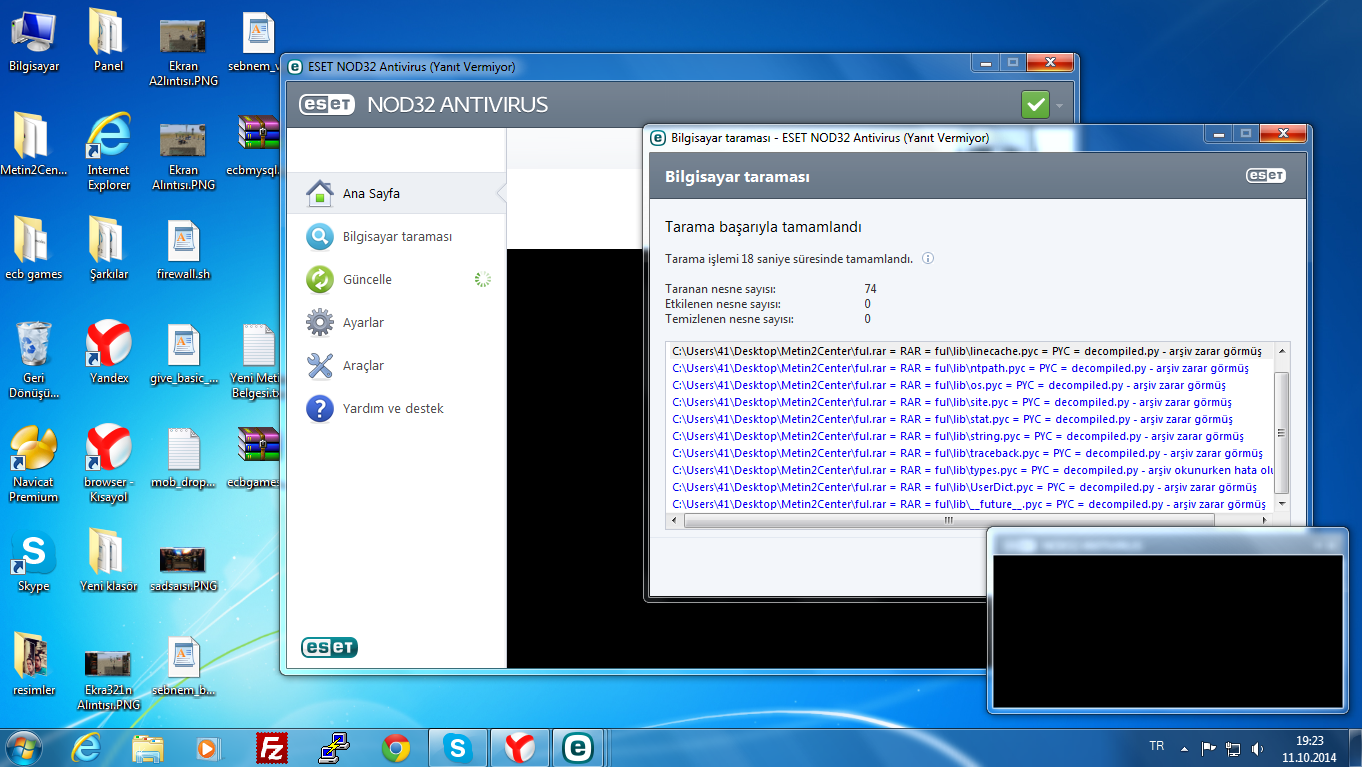Screen dimensions: 1362x767
Task: Select the traceback.pyc scan log row
Action: pos(970,453)
